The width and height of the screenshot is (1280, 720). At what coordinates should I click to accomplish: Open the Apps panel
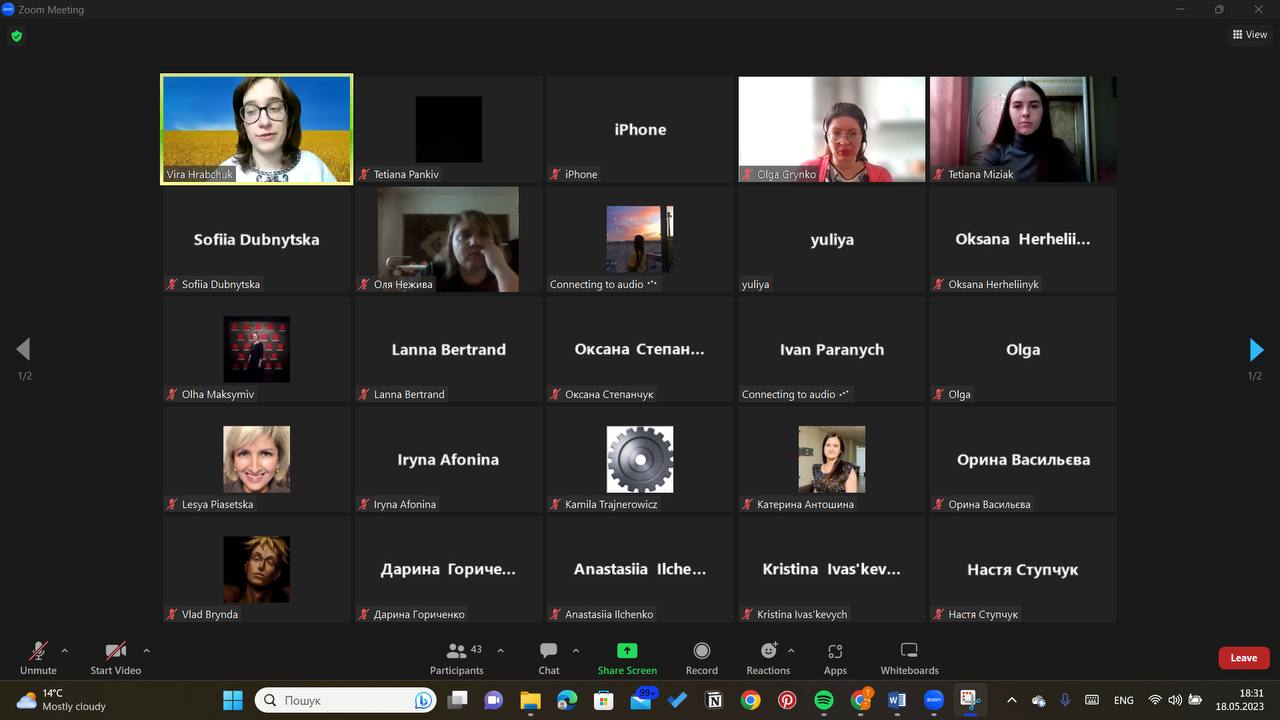coord(835,658)
